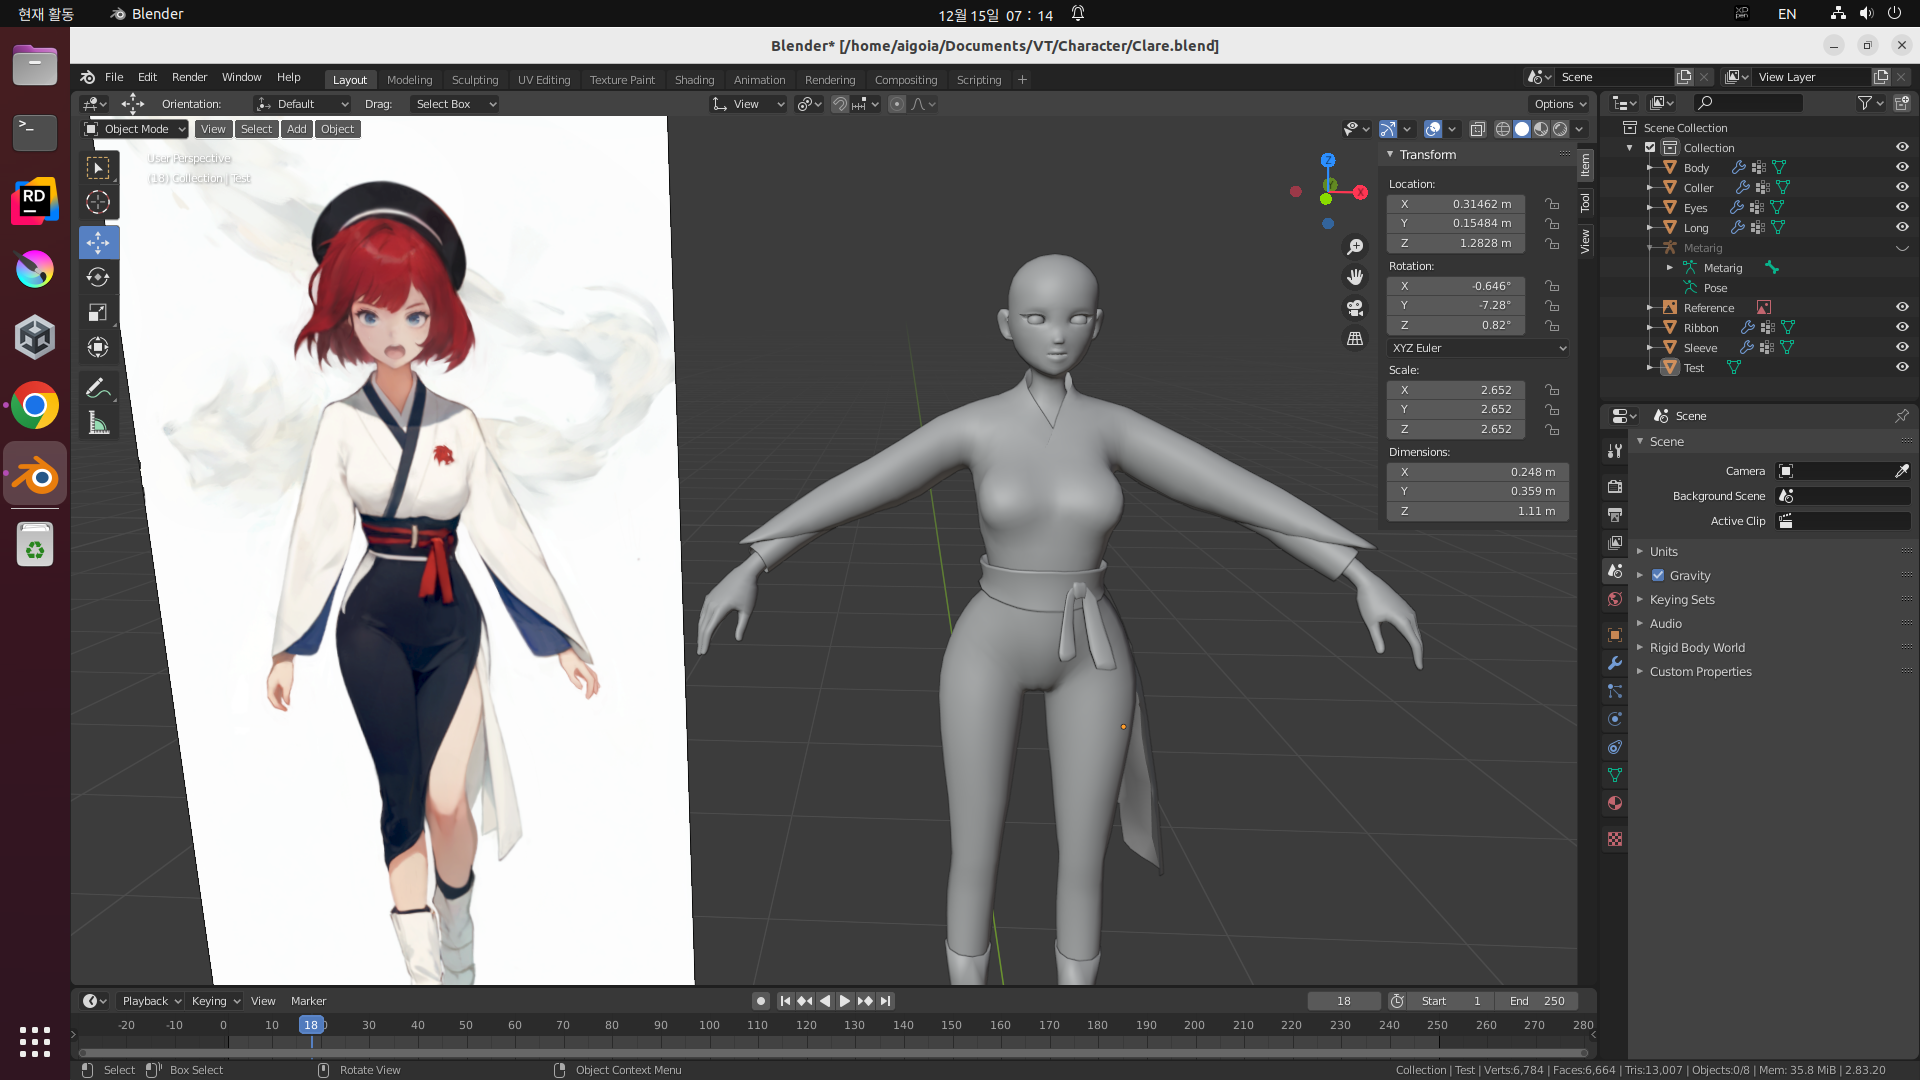The image size is (1920, 1080).
Task: Open the Render menu
Action: (x=189, y=77)
